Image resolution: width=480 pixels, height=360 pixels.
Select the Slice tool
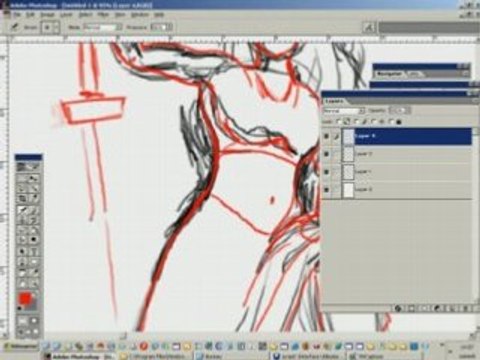tap(33, 199)
